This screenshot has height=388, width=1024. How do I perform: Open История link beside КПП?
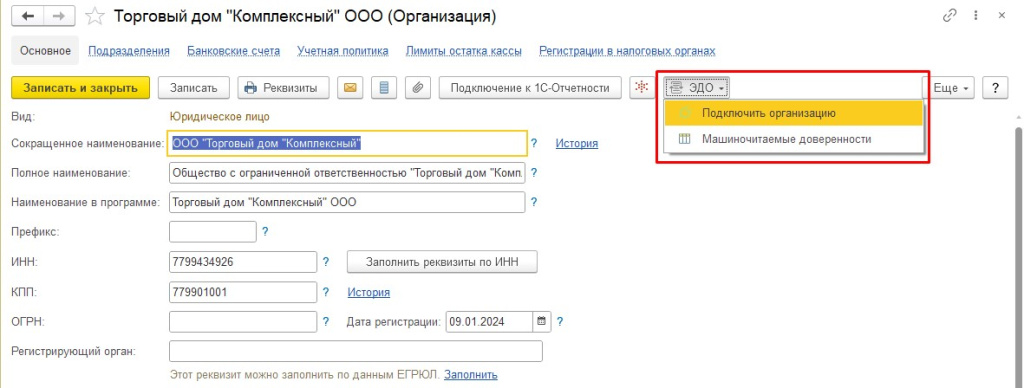pos(368,292)
